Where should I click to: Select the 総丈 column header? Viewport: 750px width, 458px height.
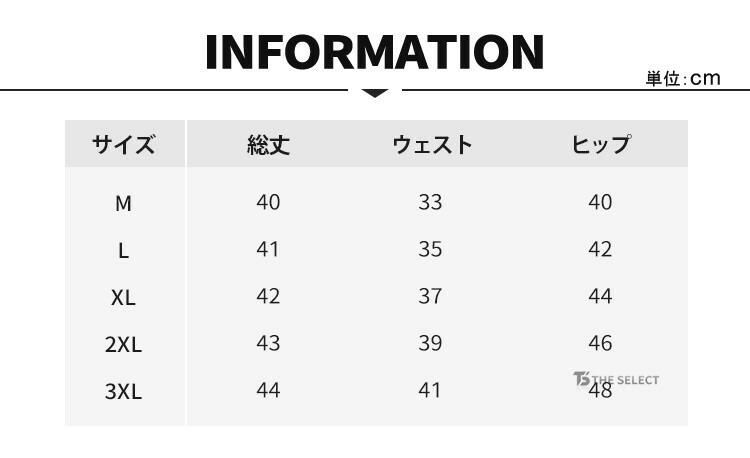click(x=268, y=144)
